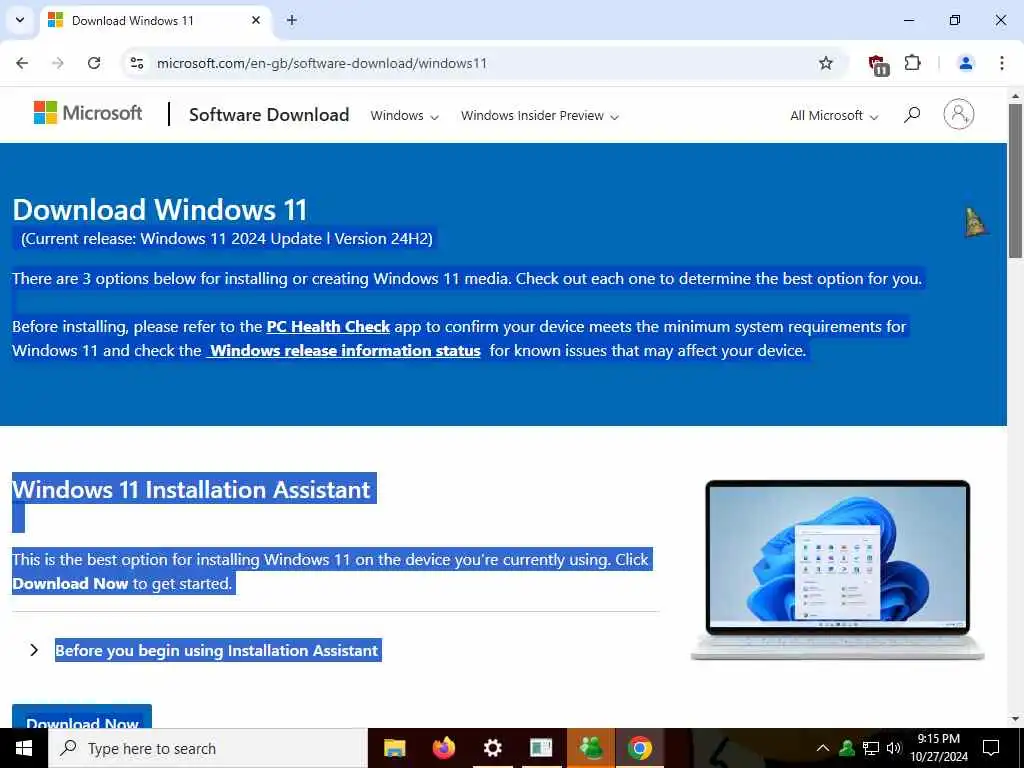Viewport: 1024px width, 768px height.
Task: Open the Software Download home link
Action: 269,115
